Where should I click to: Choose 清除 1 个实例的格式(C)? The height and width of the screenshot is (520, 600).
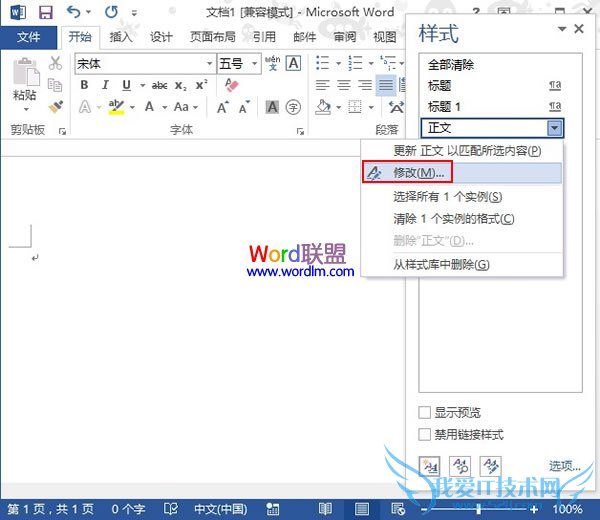click(462, 219)
